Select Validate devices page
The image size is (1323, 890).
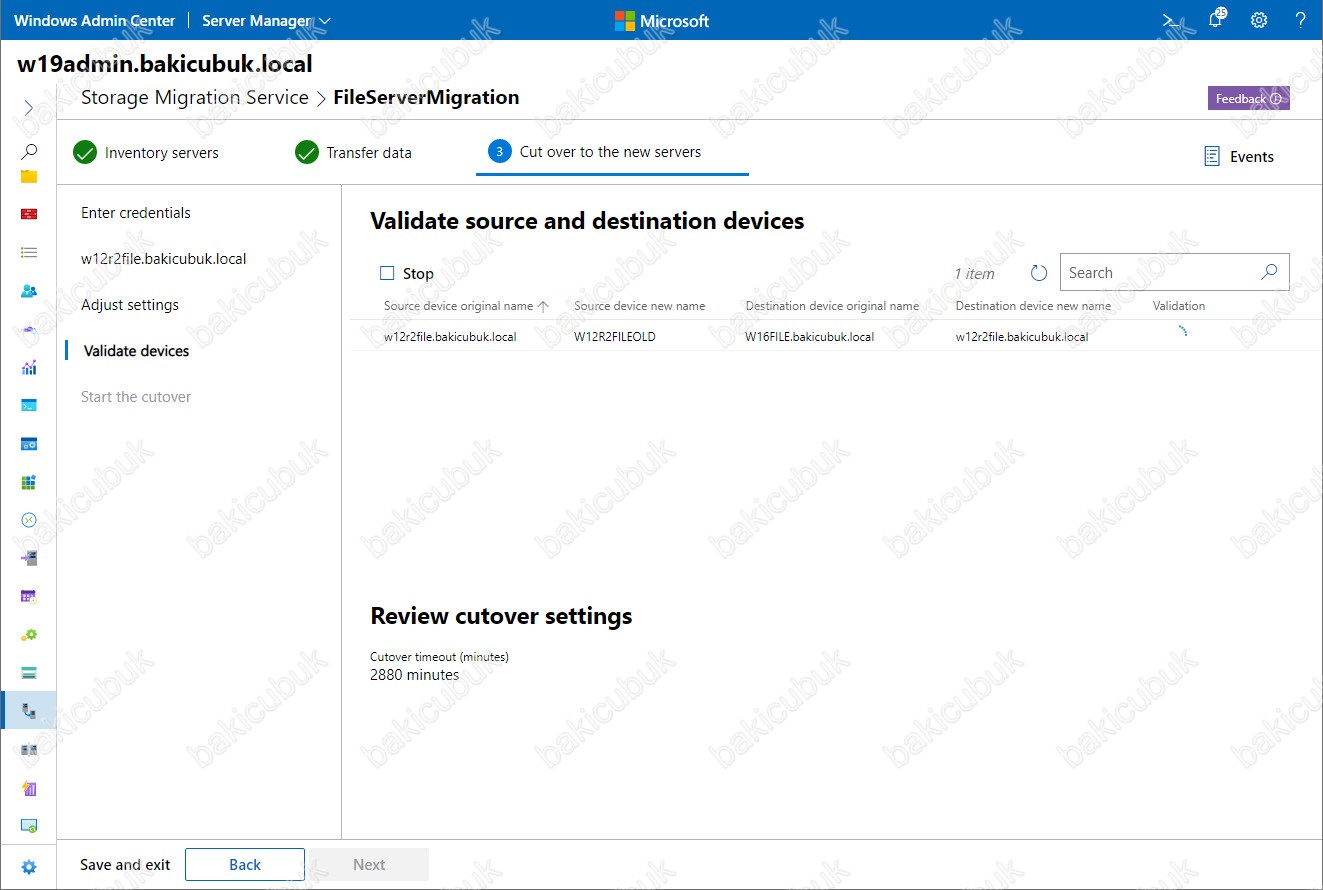point(136,351)
